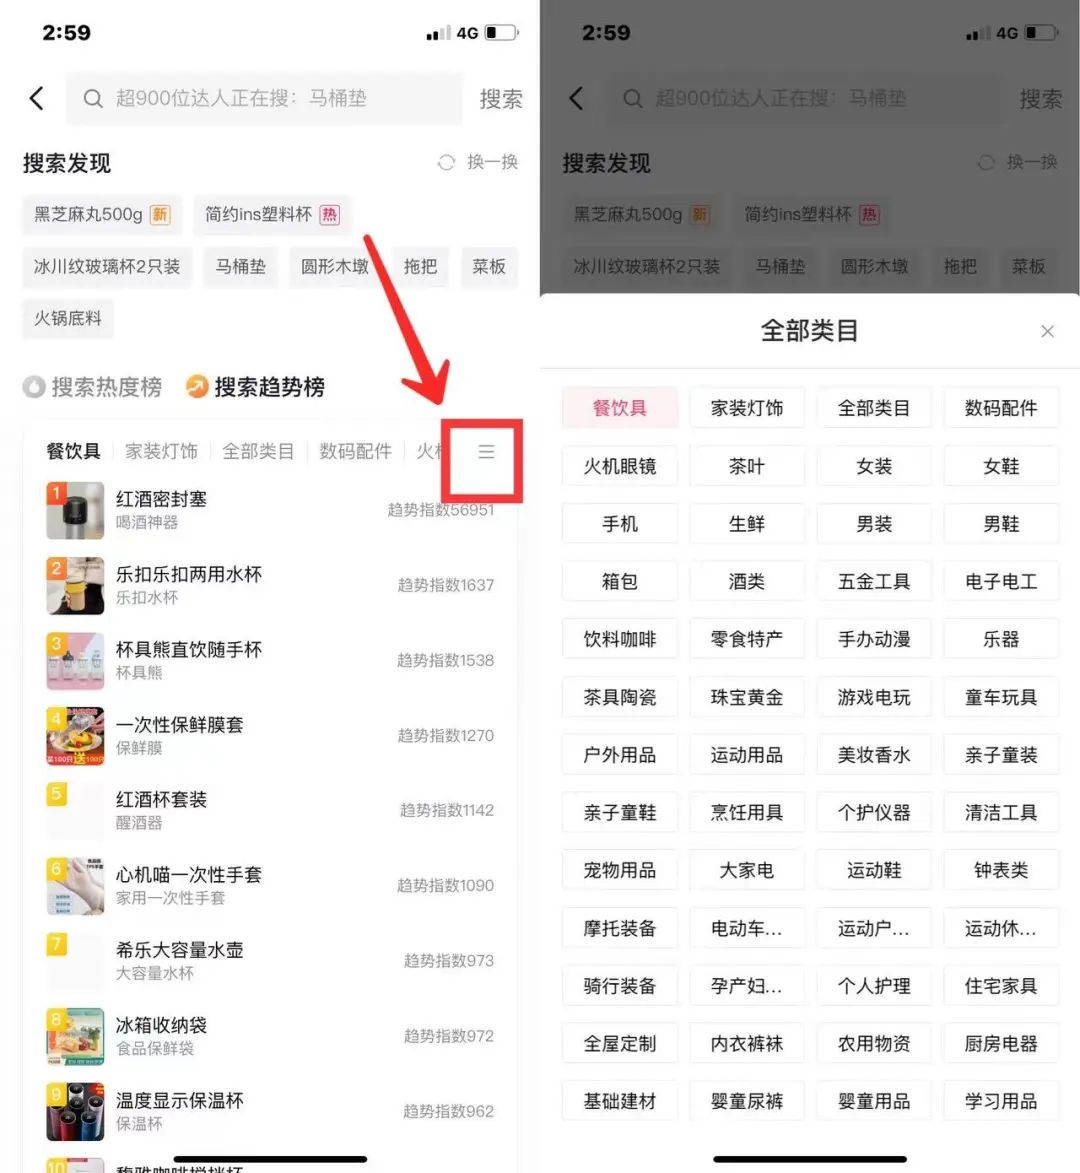Tap the refresh icon next to 换一换
Viewport: 1080px width, 1173px height.
[x=445, y=163]
